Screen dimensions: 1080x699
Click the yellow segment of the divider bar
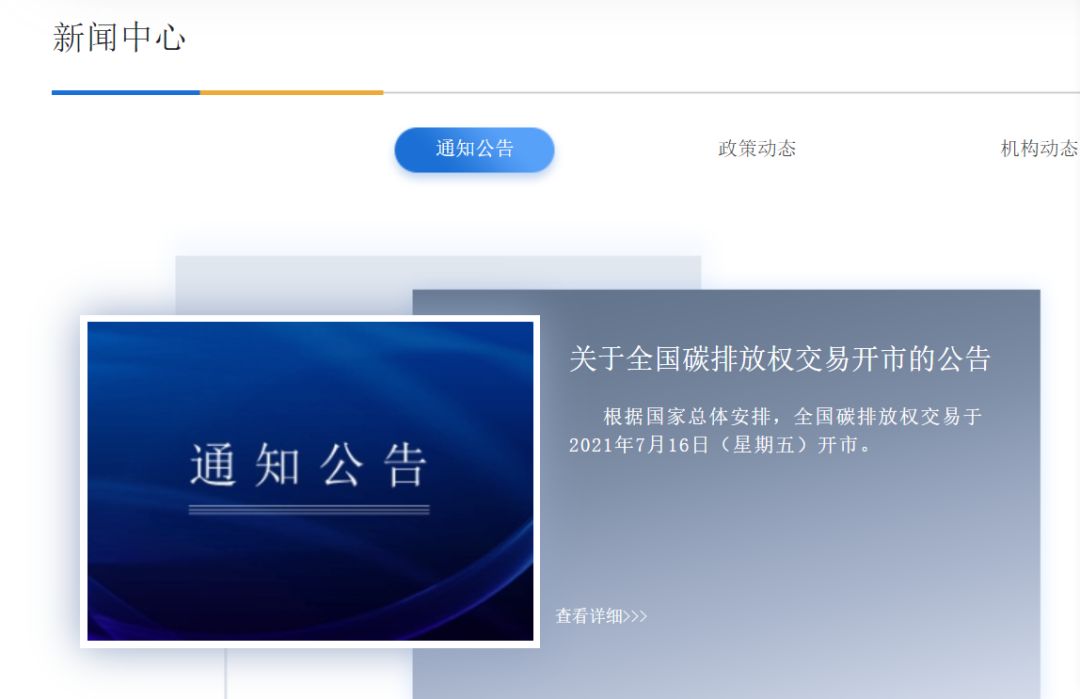(x=292, y=91)
